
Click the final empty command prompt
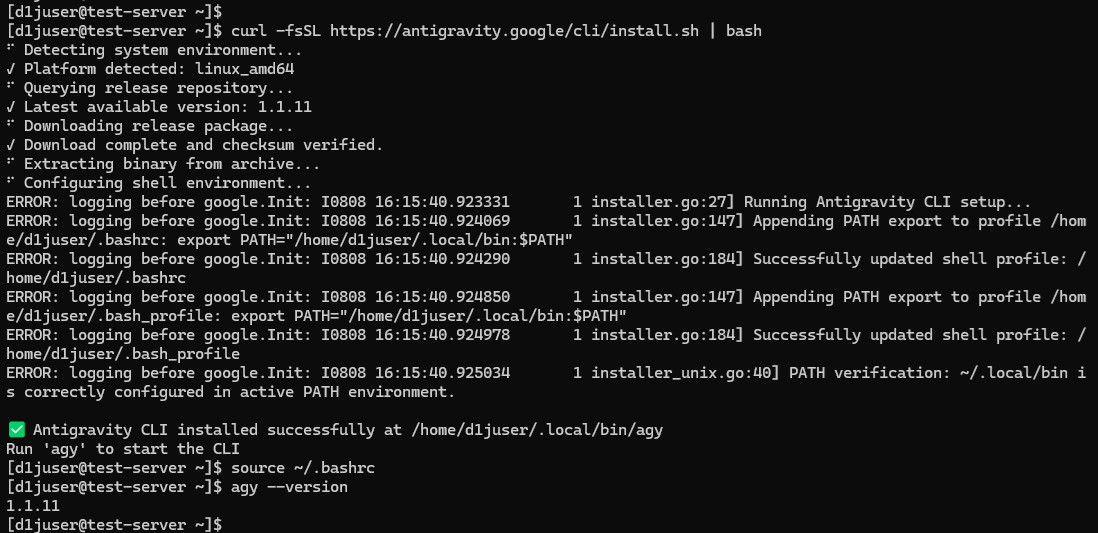[x=114, y=524]
